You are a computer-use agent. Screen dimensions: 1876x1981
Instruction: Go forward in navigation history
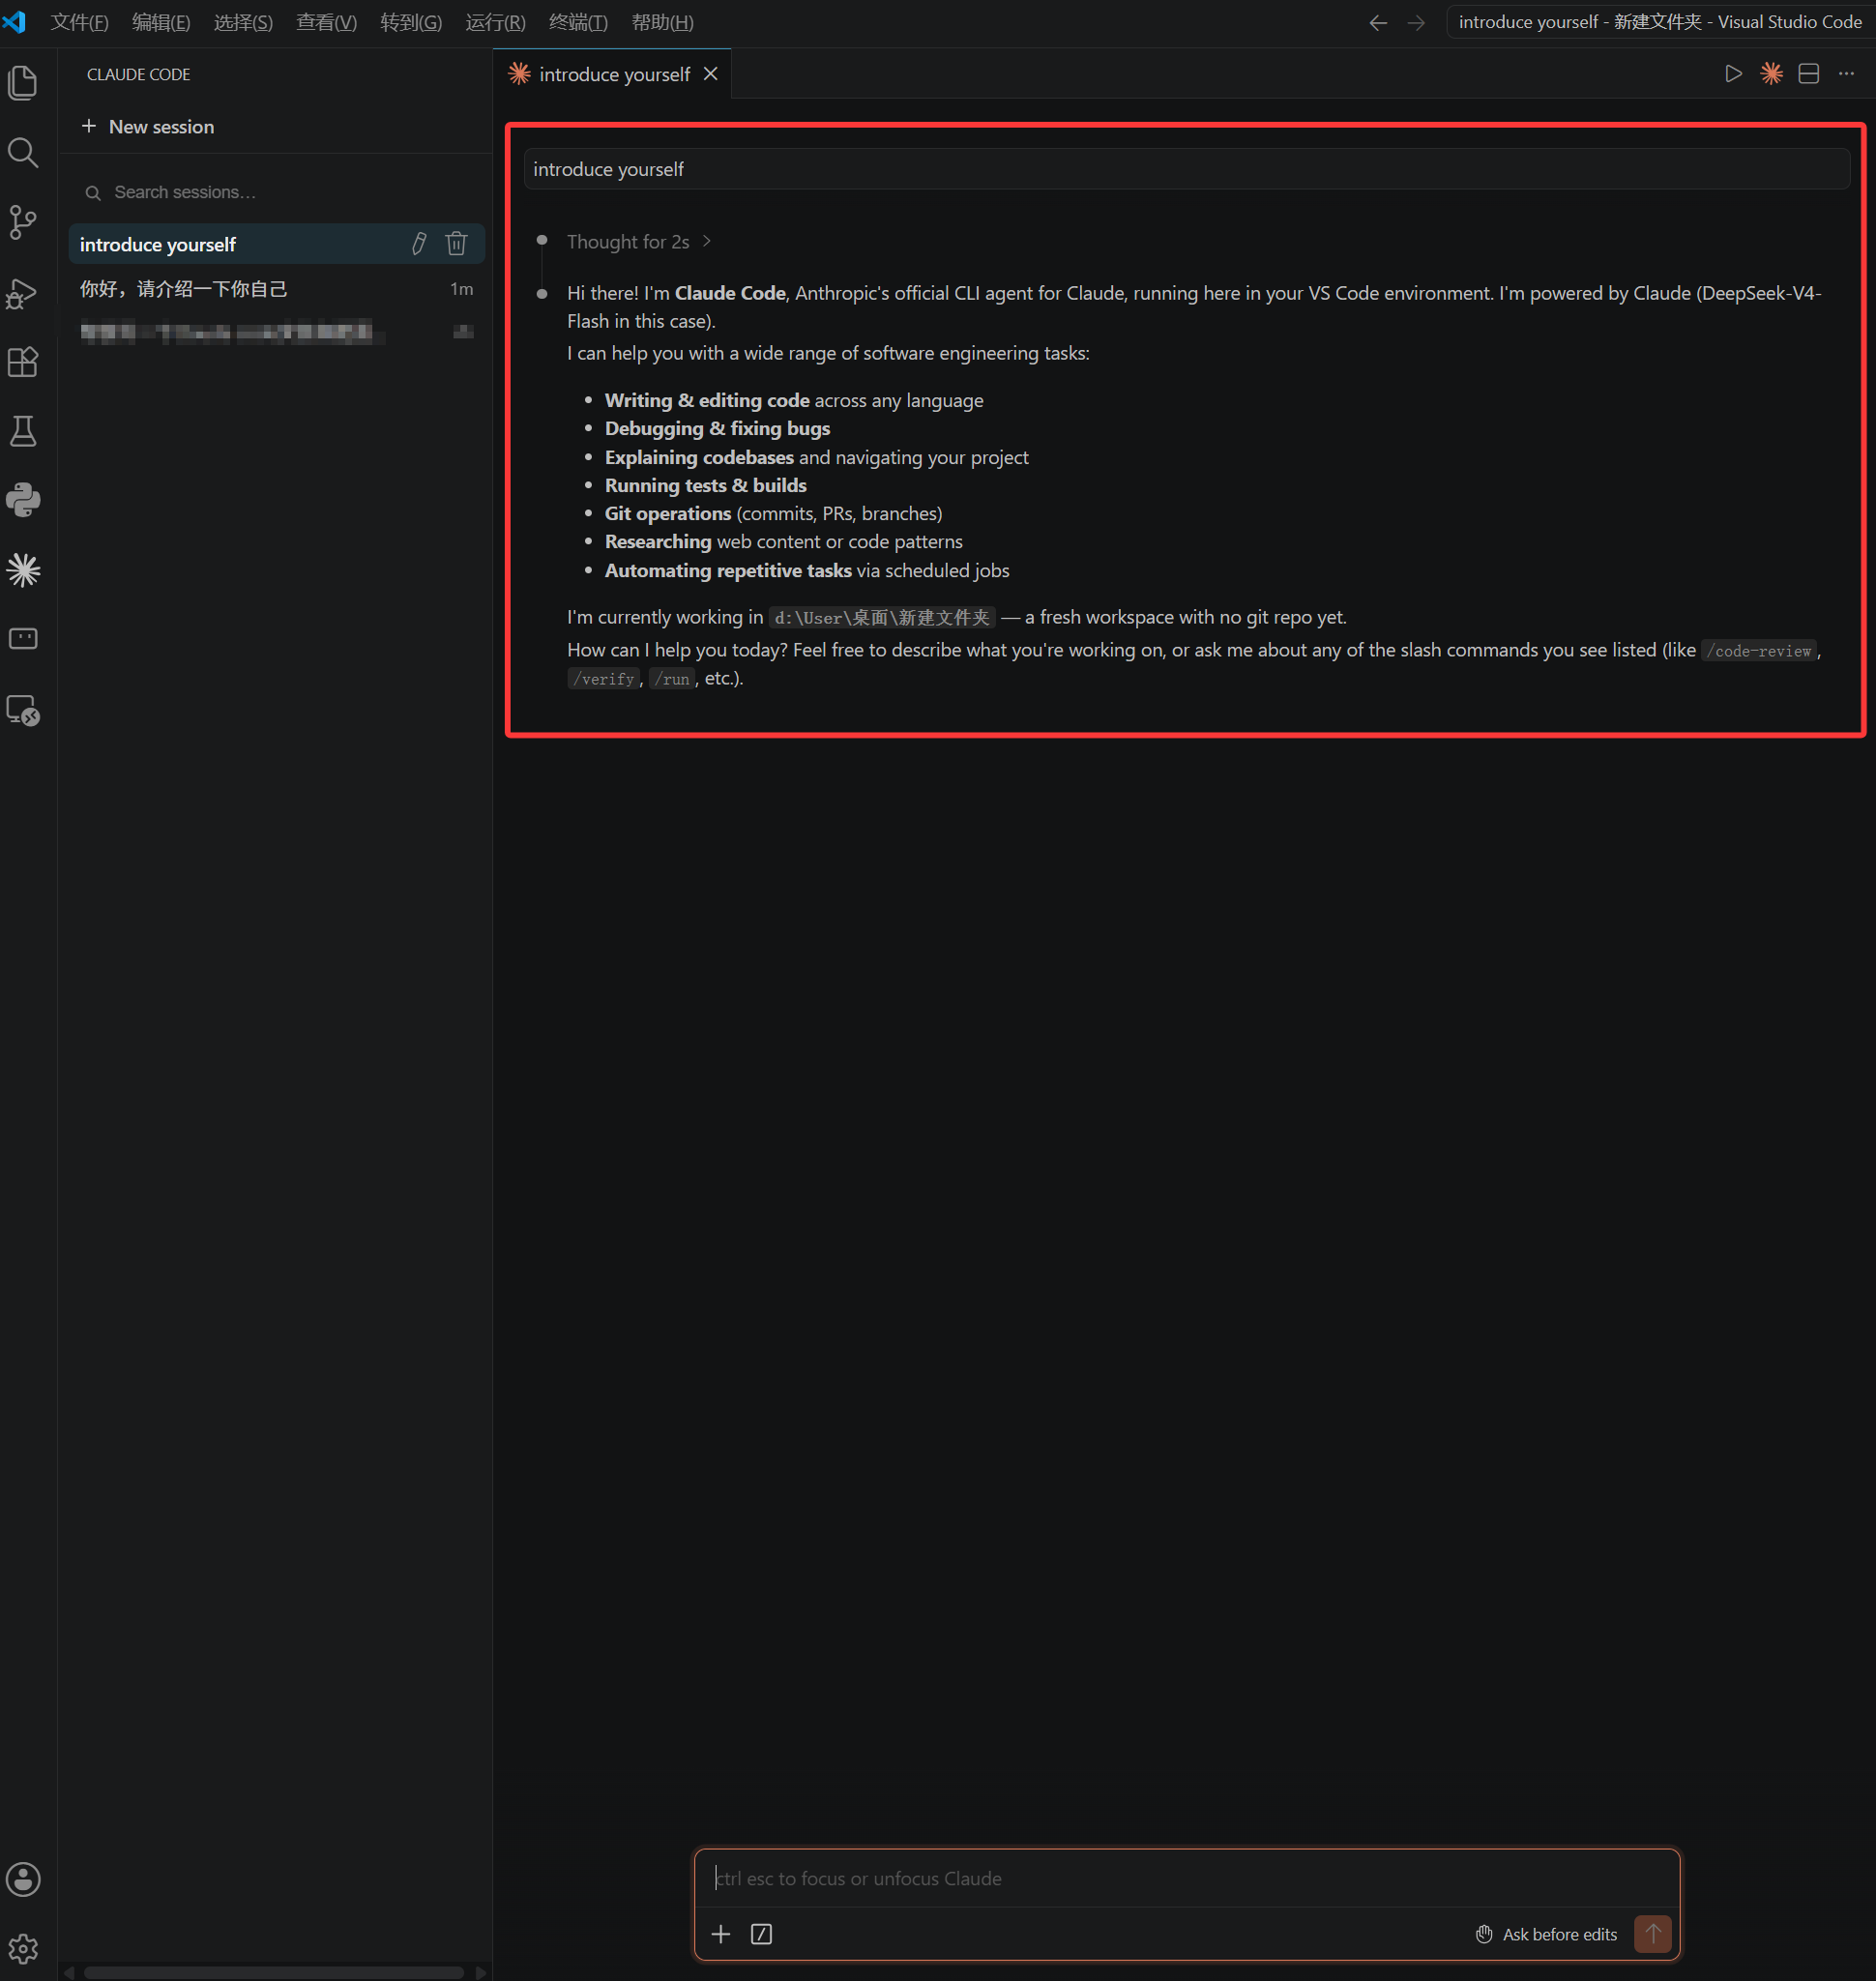pyautogui.click(x=1416, y=23)
